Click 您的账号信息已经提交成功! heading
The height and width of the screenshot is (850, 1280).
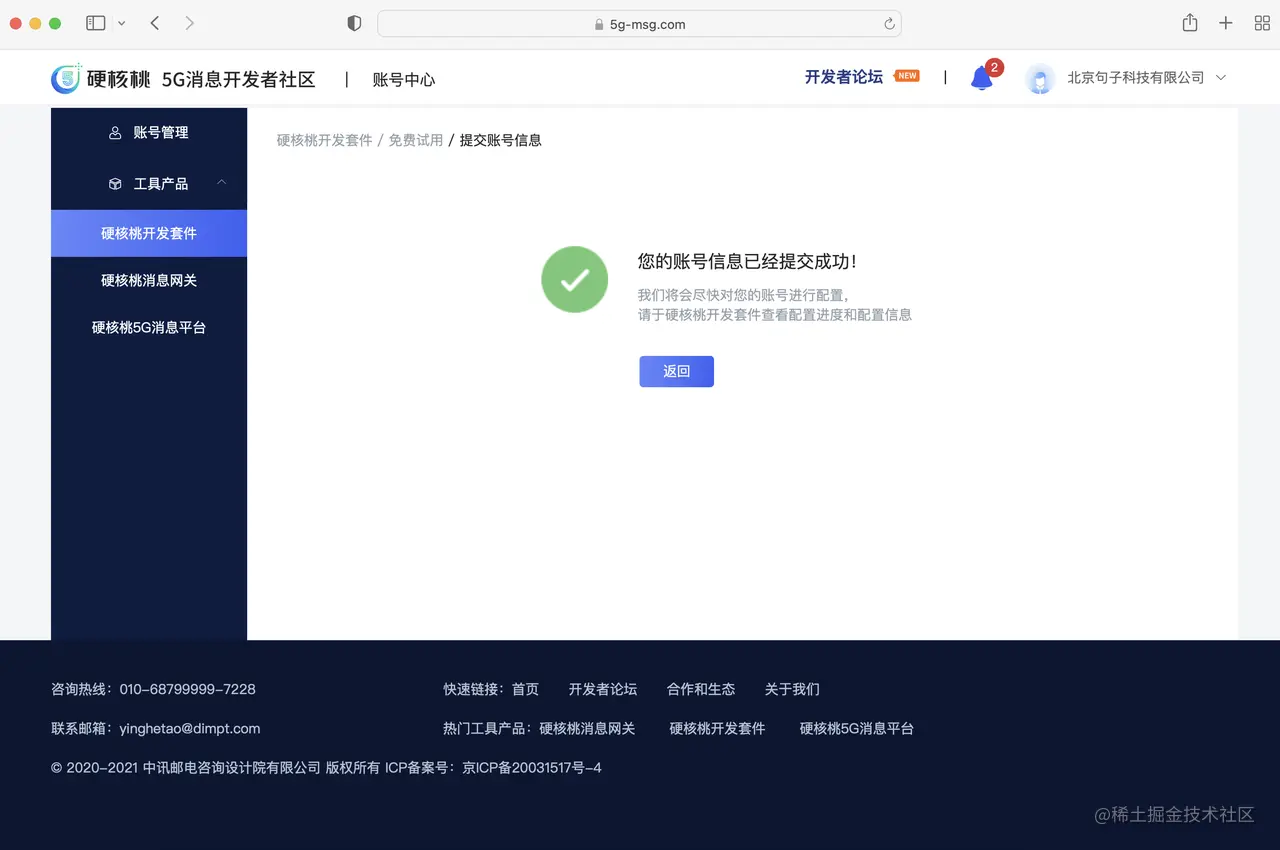pyautogui.click(x=748, y=261)
